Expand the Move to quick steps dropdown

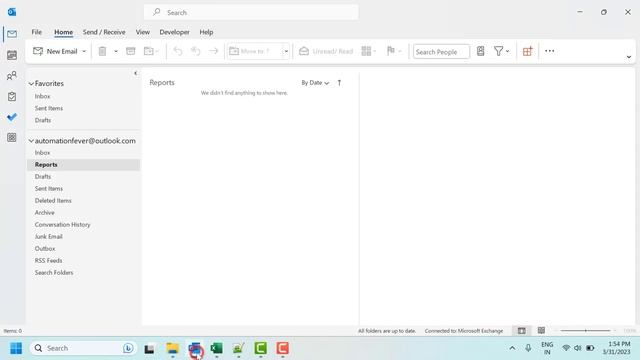tap(286, 51)
